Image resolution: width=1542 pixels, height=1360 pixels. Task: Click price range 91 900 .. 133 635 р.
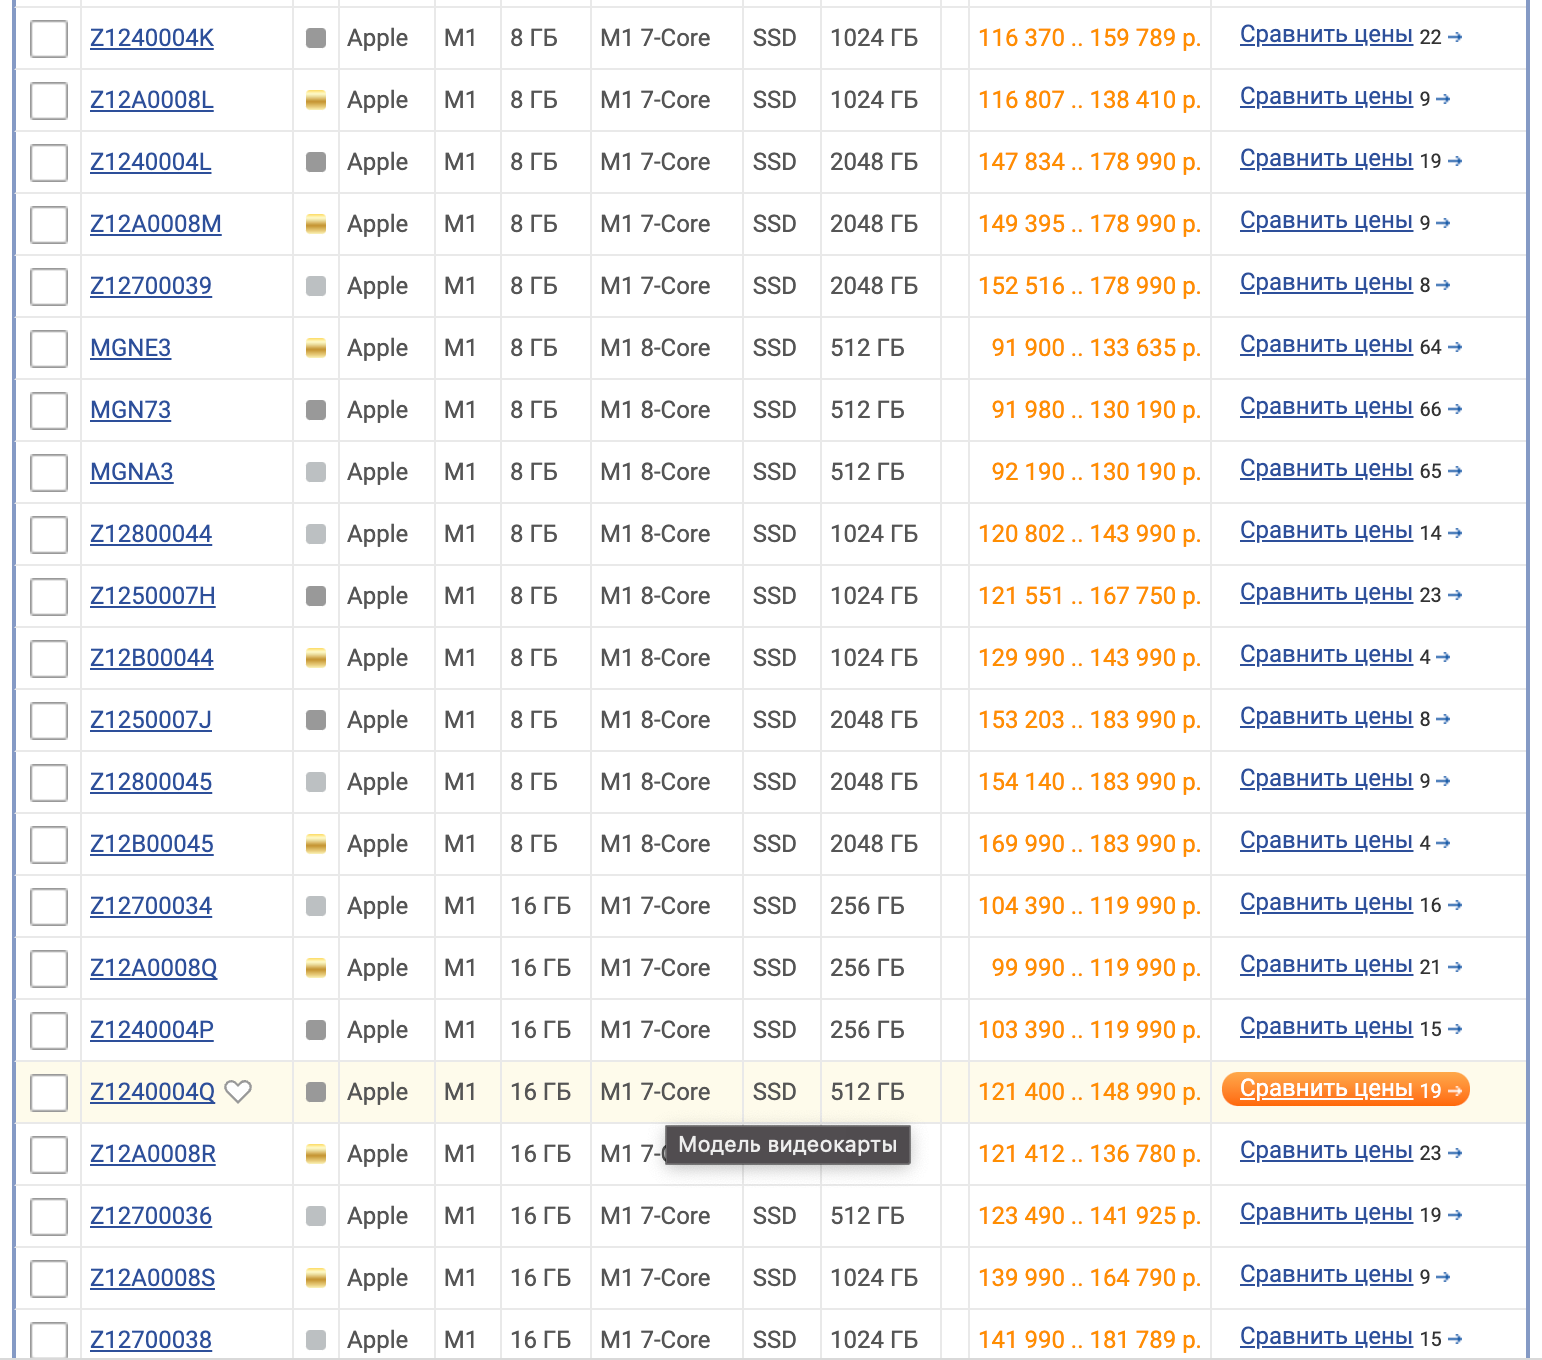pos(1096,348)
